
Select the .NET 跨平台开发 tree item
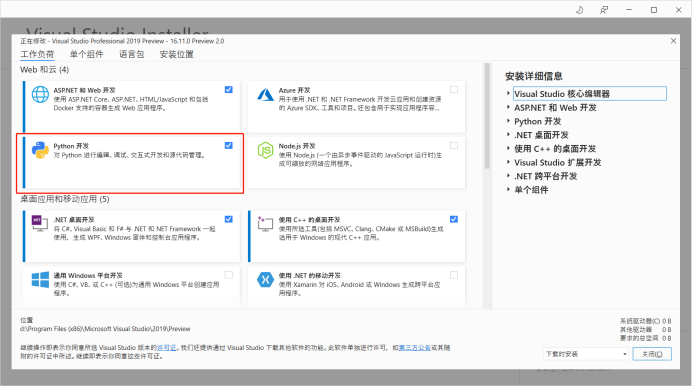pyautogui.click(x=545, y=176)
